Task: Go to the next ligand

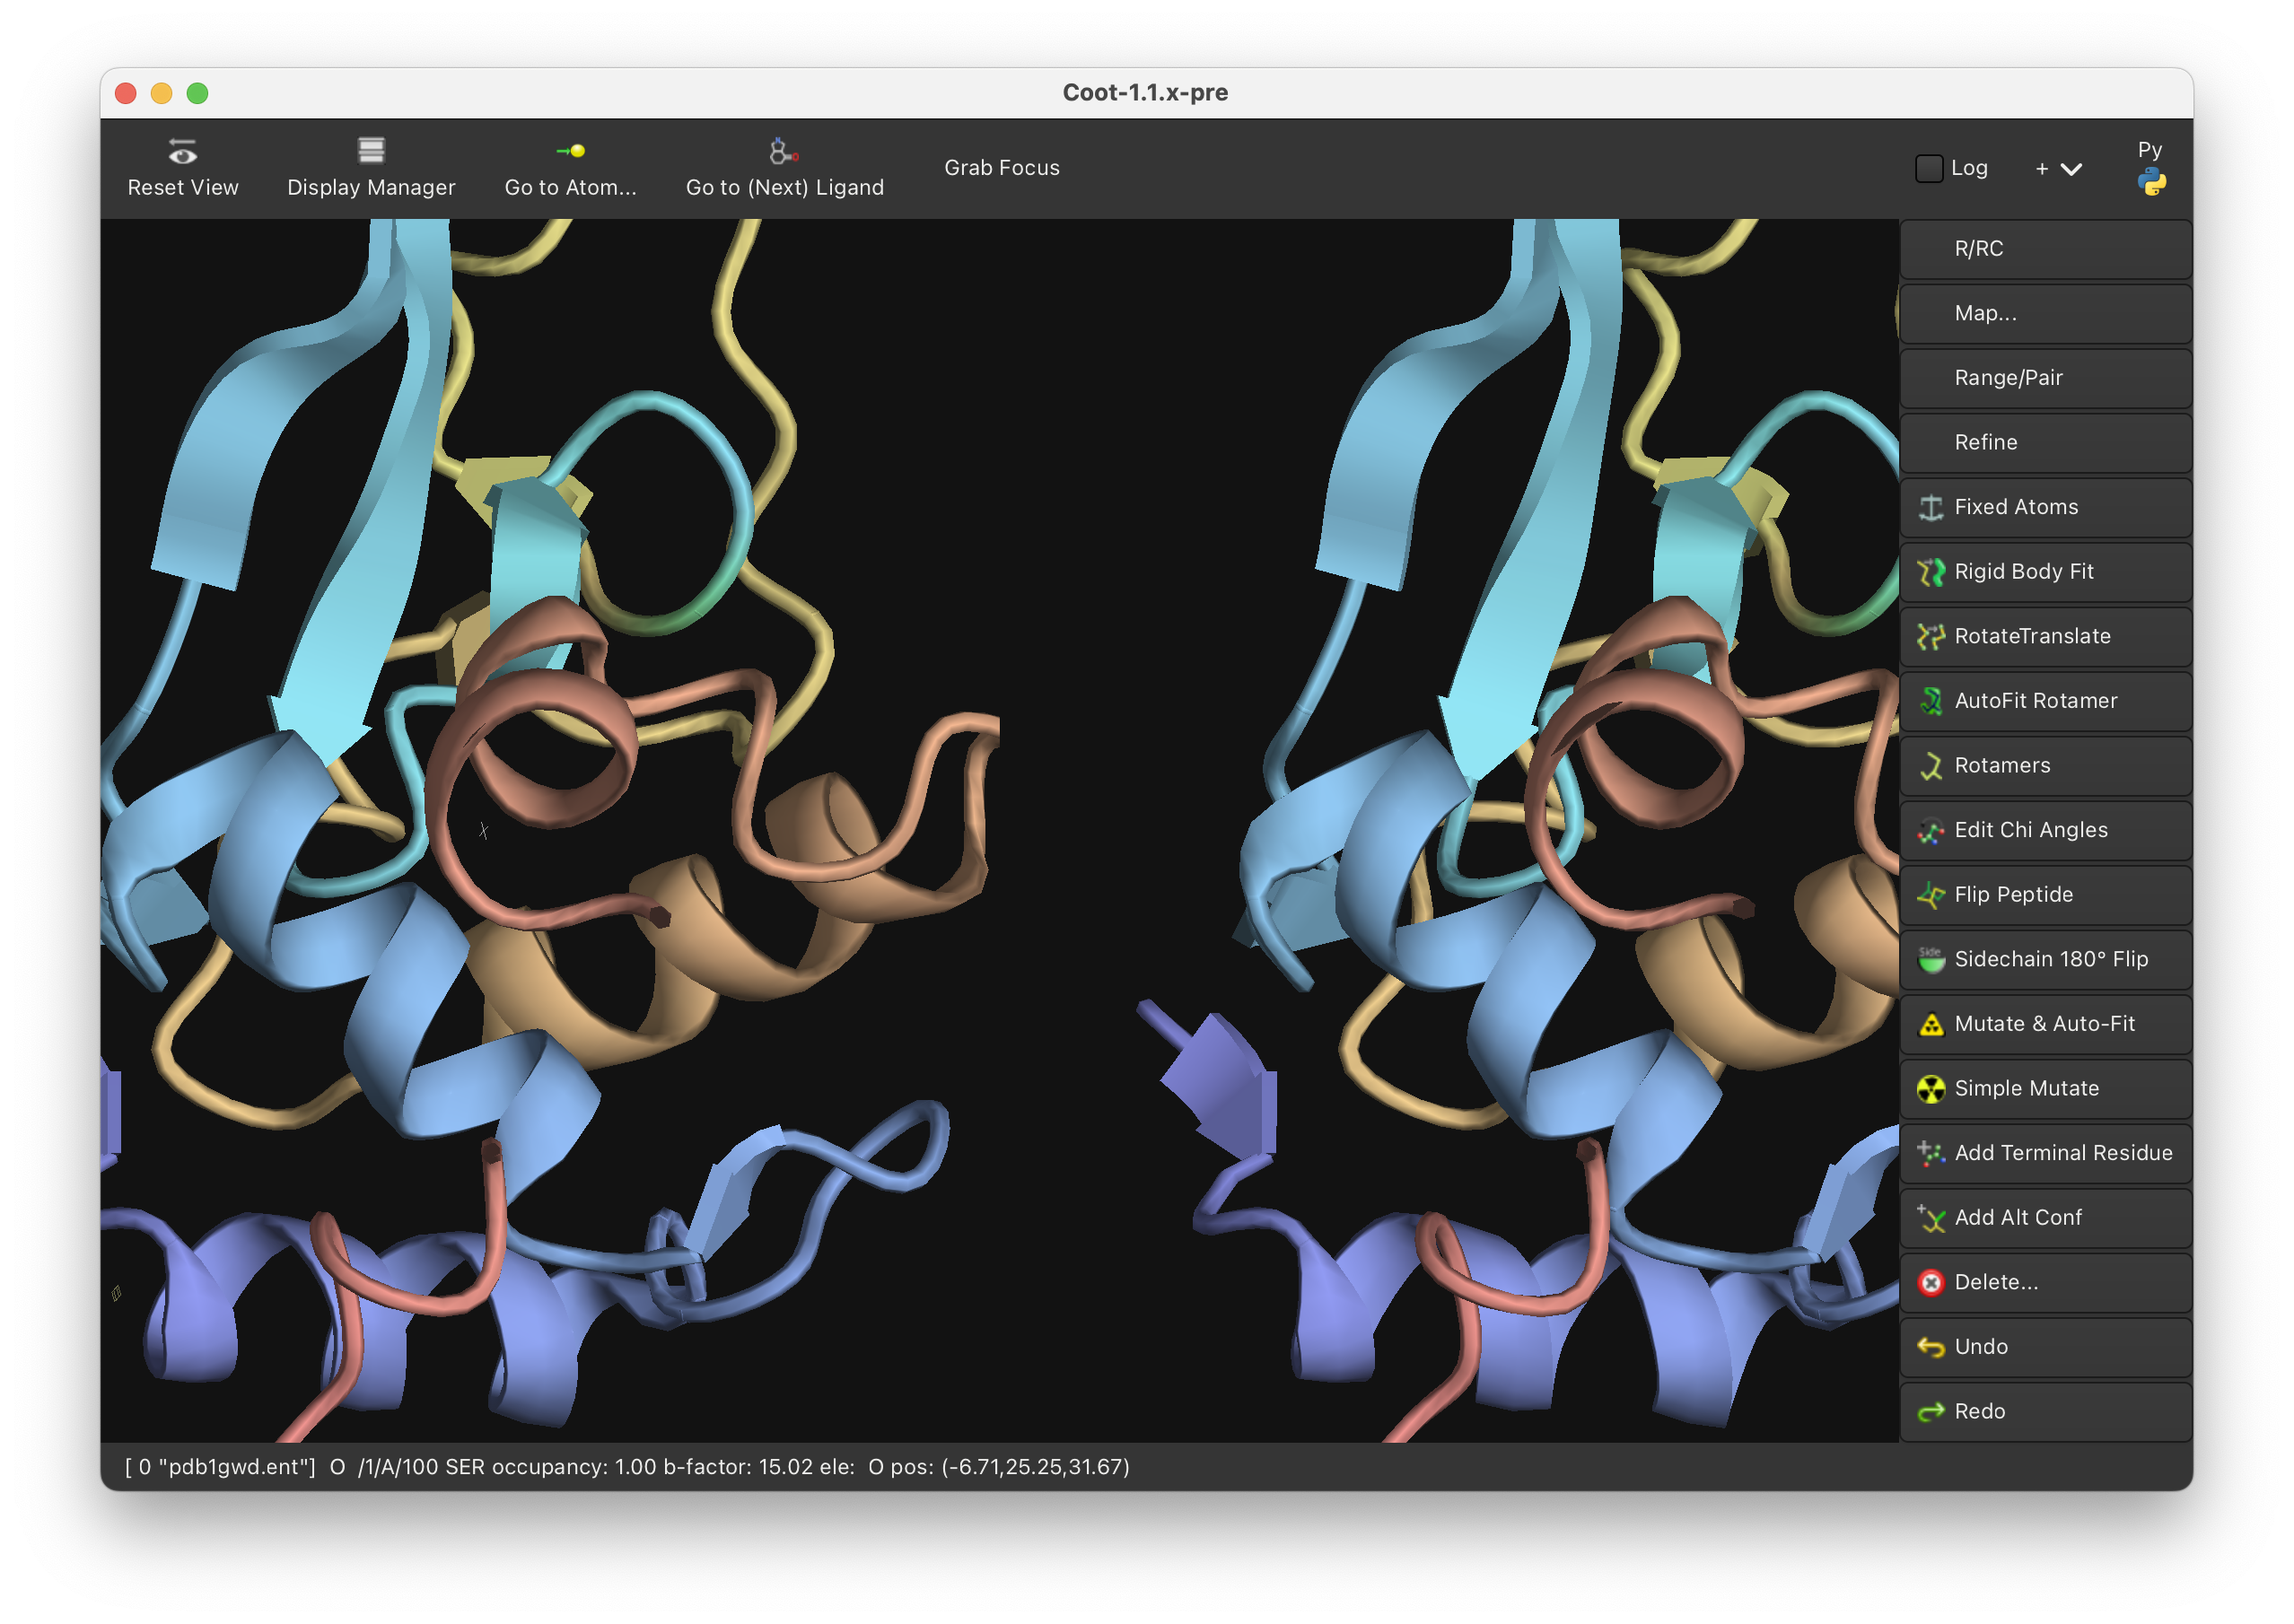Action: tap(784, 167)
